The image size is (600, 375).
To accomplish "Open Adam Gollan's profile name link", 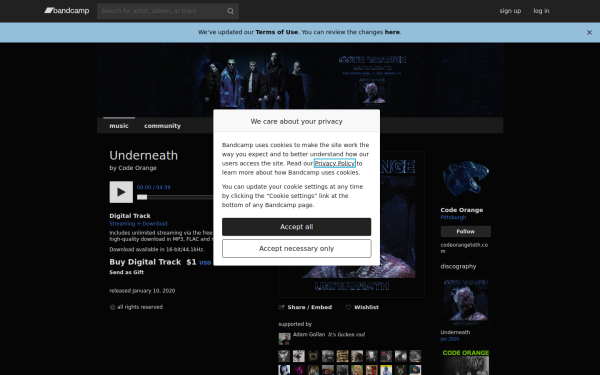I will [x=309, y=334].
